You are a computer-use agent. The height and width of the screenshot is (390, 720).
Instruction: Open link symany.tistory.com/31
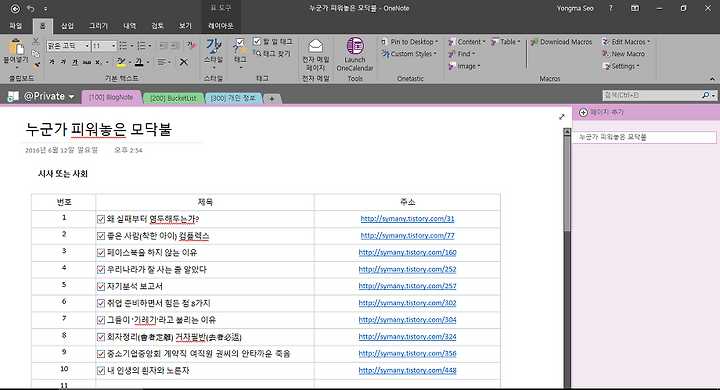coord(407,219)
